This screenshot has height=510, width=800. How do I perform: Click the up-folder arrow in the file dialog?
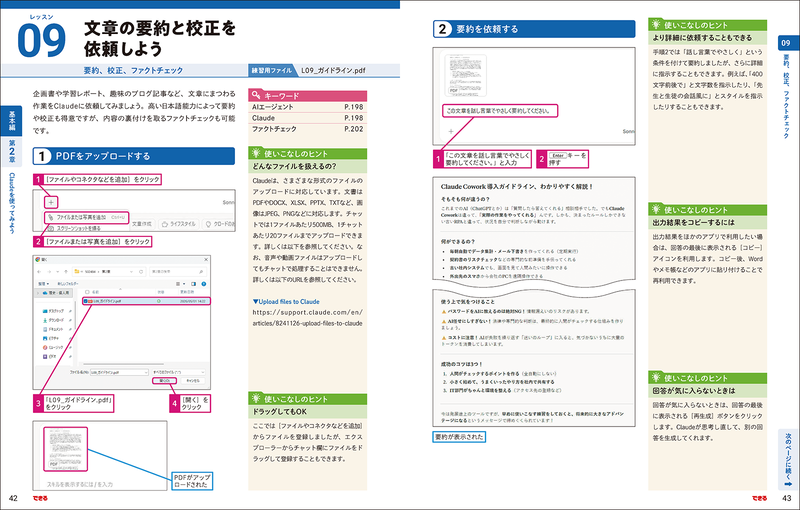tap(66, 272)
